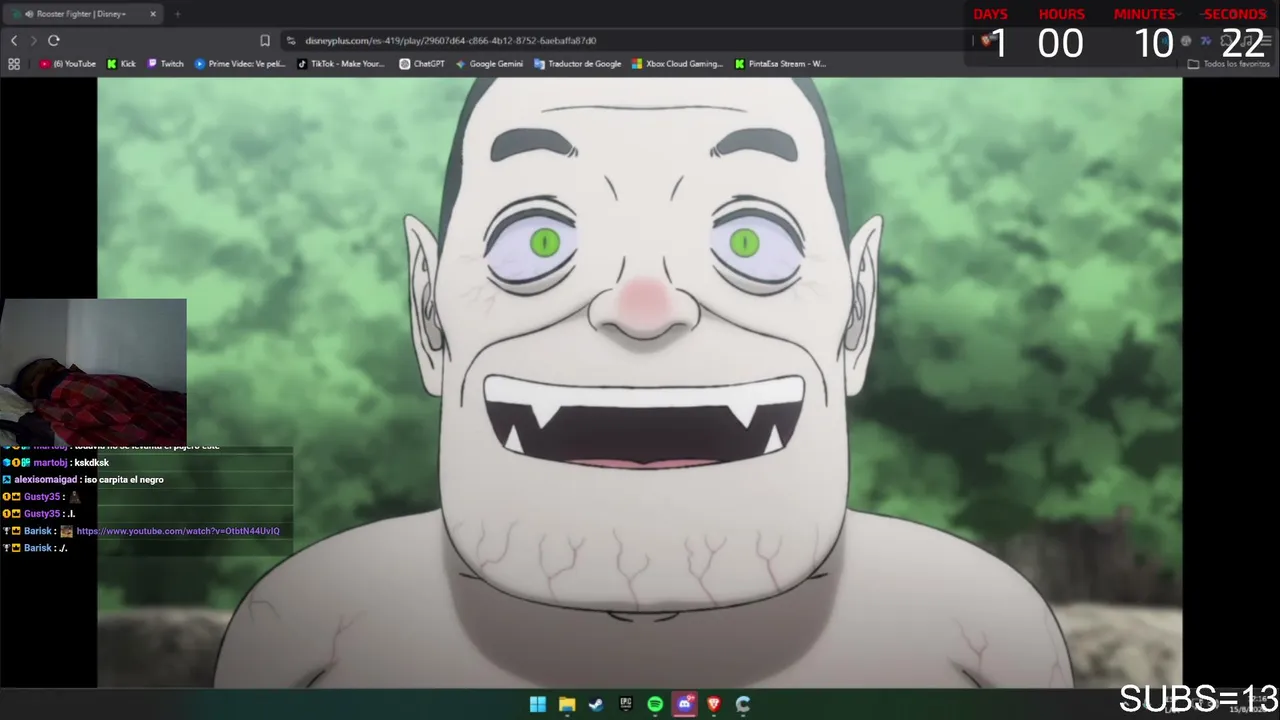Click the chat line 'iso carpita el negro'
The width and height of the screenshot is (1280, 720).
coord(124,480)
